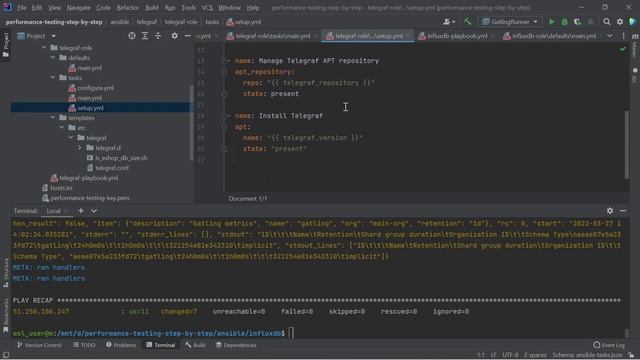640x360 pixels.
Task: Toggle Event Log tool window
Action: coord(609,345)
